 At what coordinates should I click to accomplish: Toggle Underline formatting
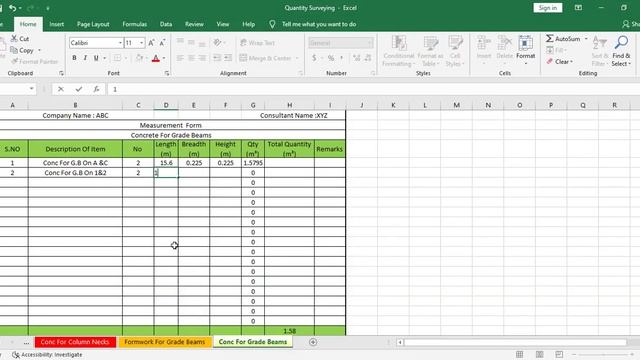(96, 58)
